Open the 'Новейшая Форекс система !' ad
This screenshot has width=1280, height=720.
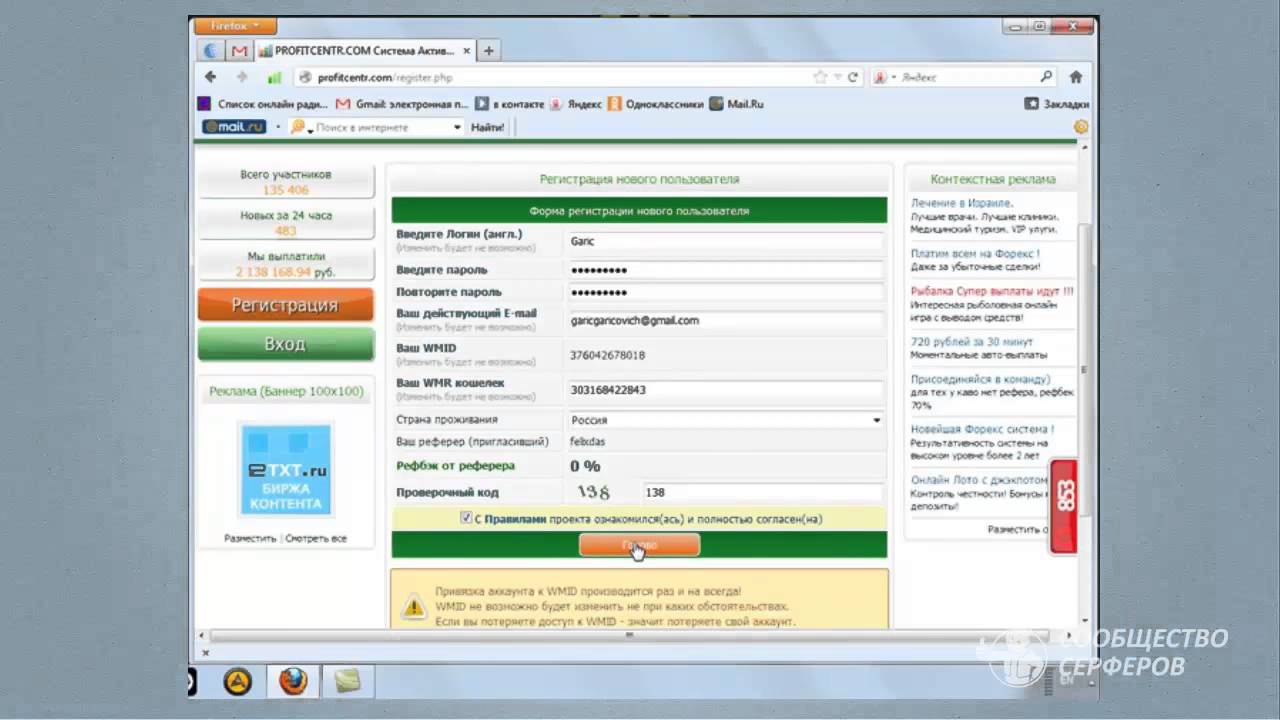(x=982, y=430)
